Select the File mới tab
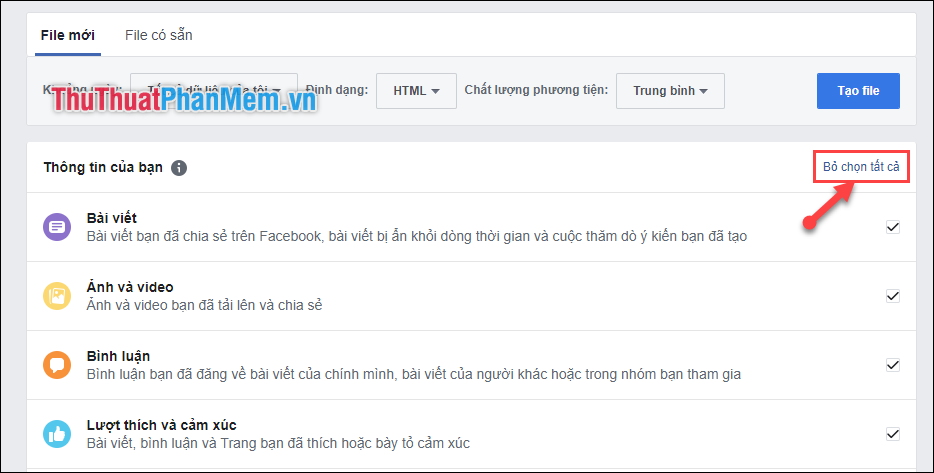934x473 pixels. coord(68,35)
